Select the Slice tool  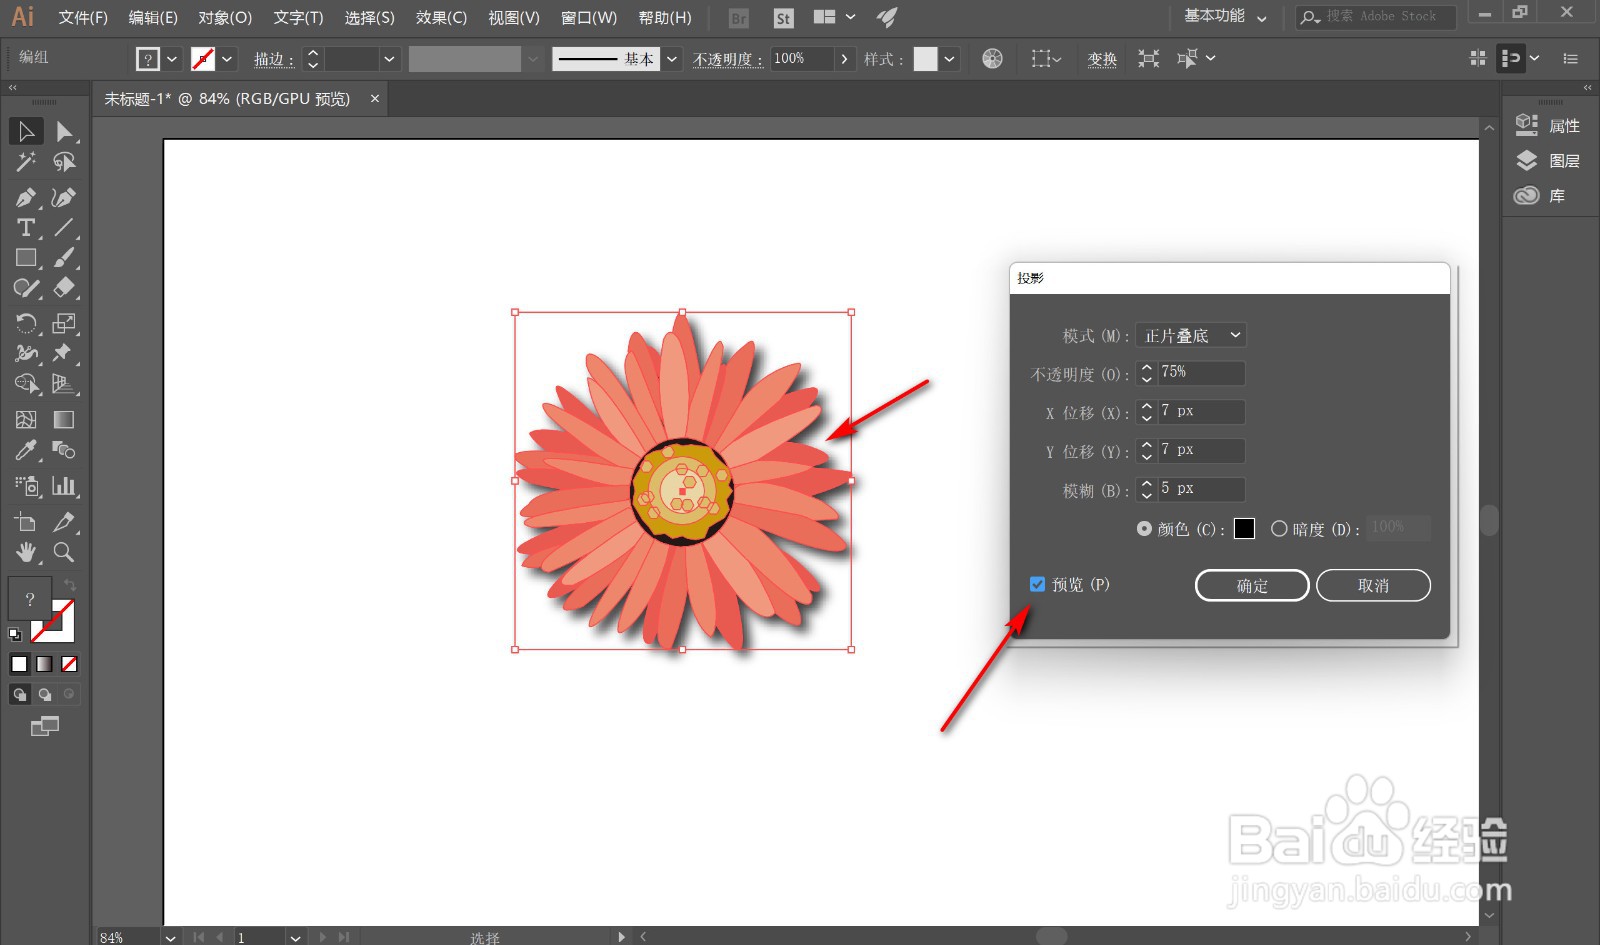[x=64, y=521]
